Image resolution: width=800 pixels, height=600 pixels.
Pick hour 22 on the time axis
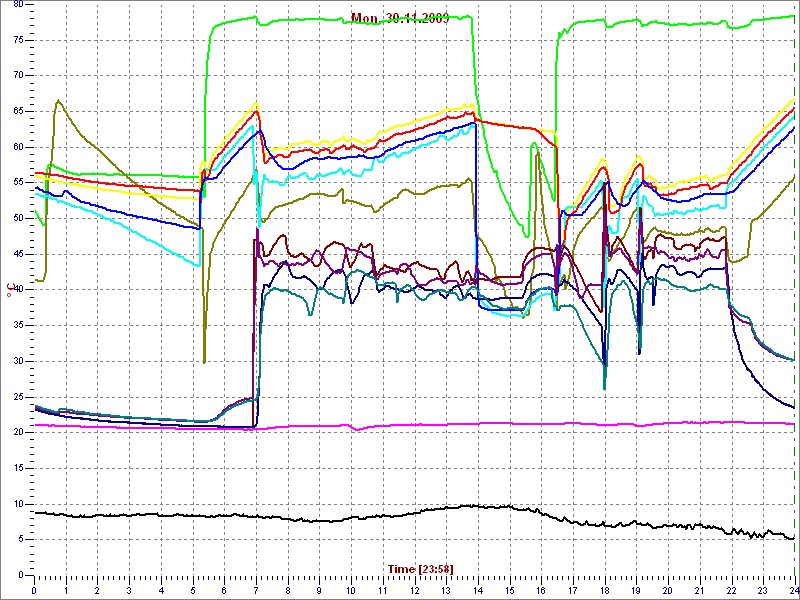tap(732, 588)
